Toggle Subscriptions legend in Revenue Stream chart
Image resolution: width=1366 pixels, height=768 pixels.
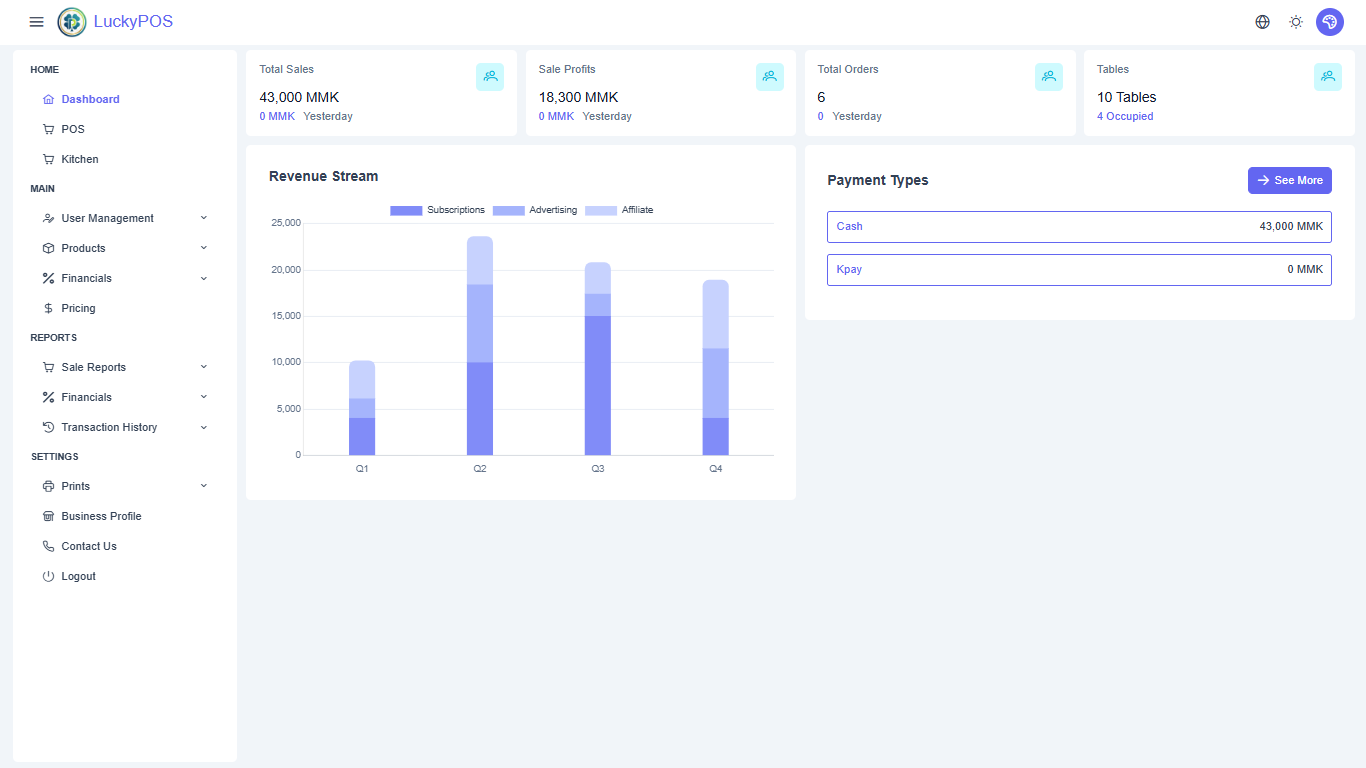point(437,210)
